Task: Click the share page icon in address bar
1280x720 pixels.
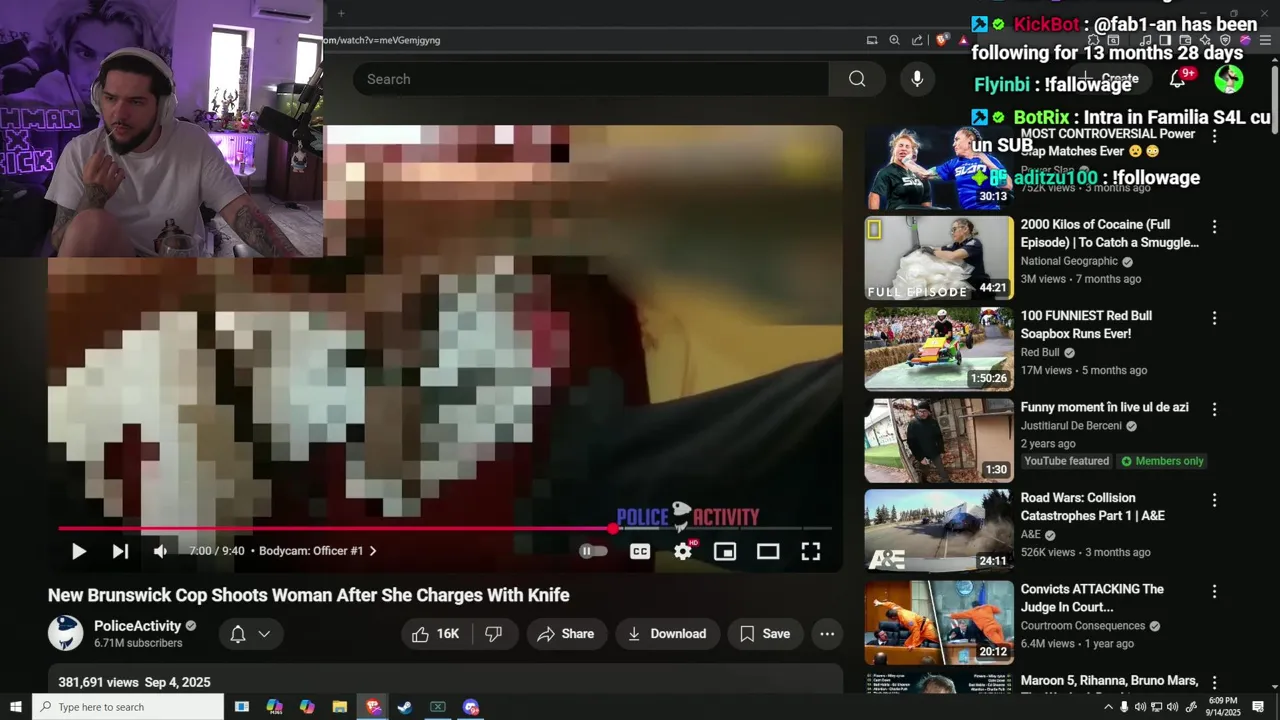Action: (917, 40)
